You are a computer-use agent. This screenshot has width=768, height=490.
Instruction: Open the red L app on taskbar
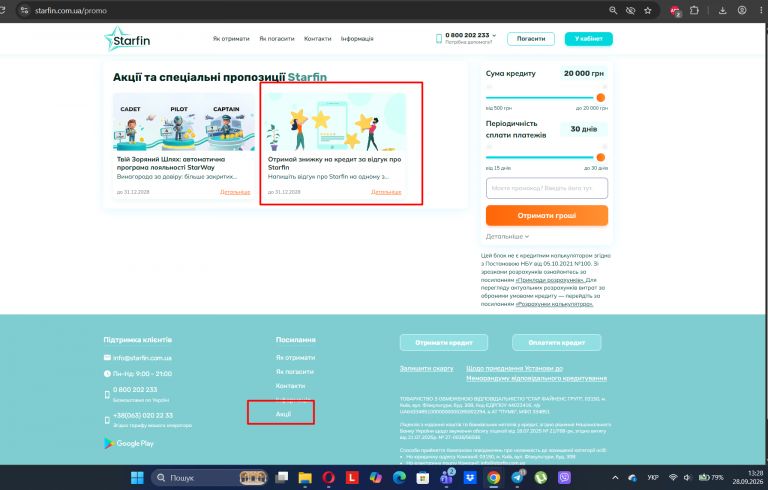point(352,477)
